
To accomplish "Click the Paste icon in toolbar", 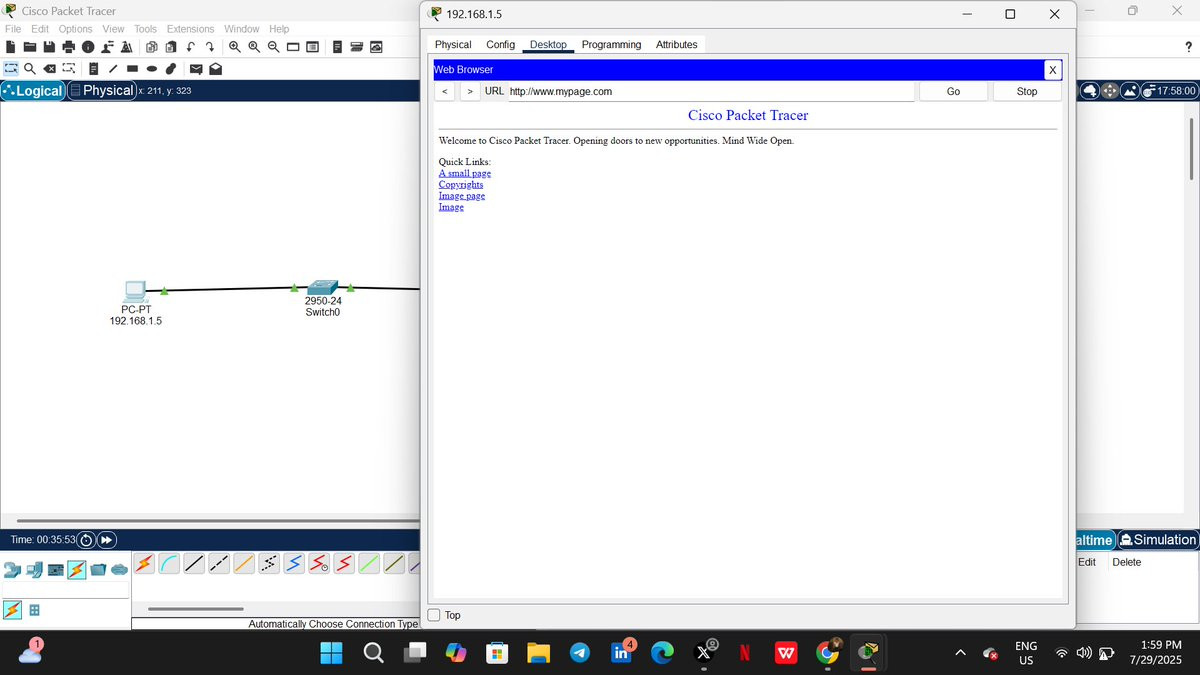I will coord(171,47).
